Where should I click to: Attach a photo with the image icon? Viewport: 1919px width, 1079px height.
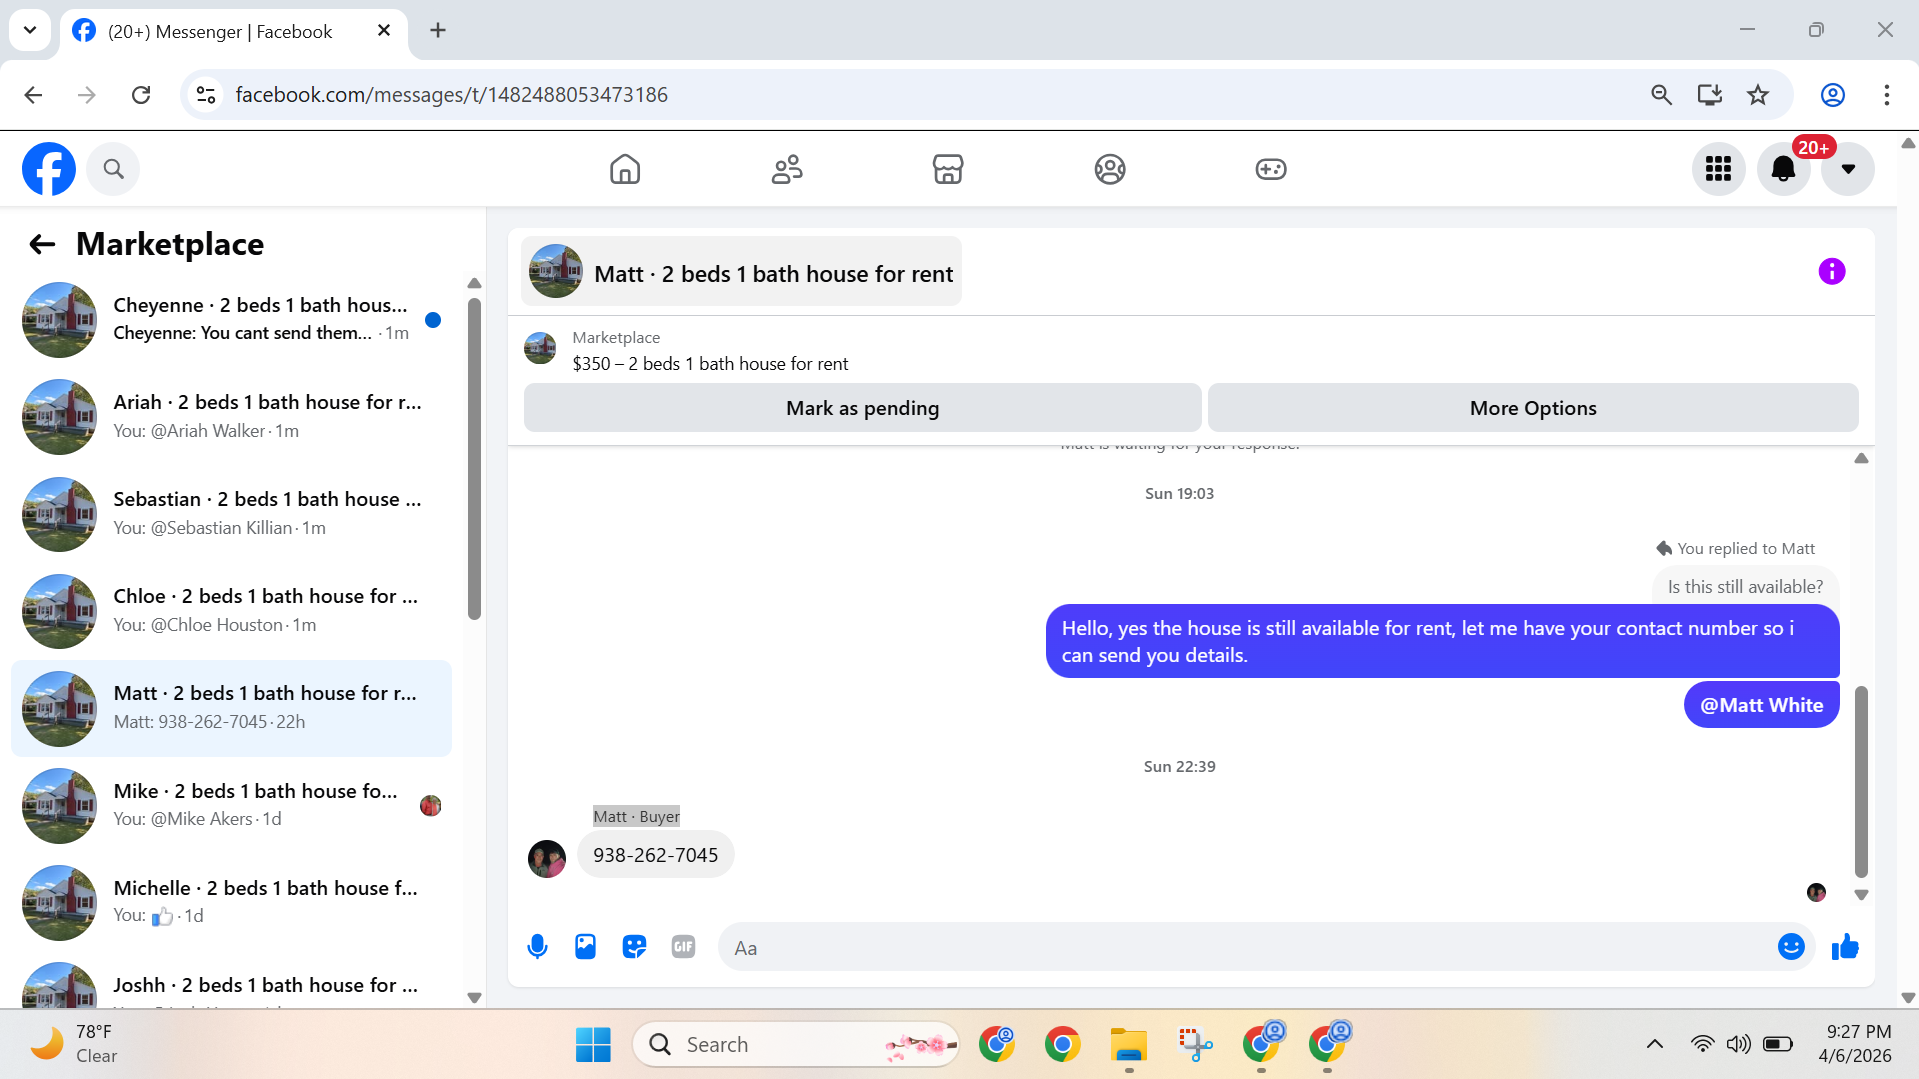point(586,947)
